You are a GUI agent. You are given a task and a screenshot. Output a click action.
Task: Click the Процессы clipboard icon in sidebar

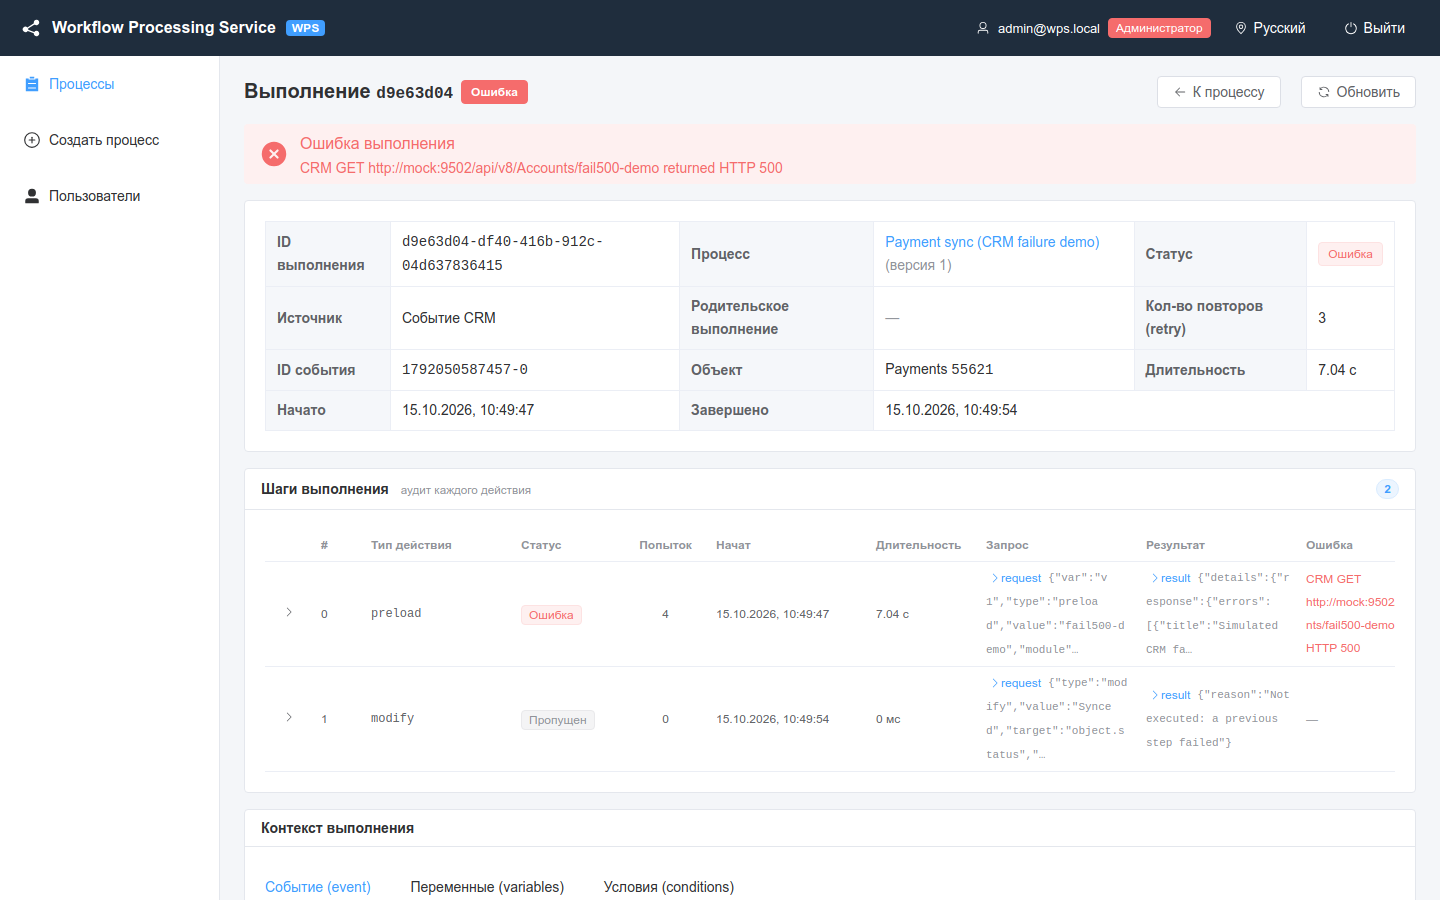pyautogui.click(x=32, y=84)
